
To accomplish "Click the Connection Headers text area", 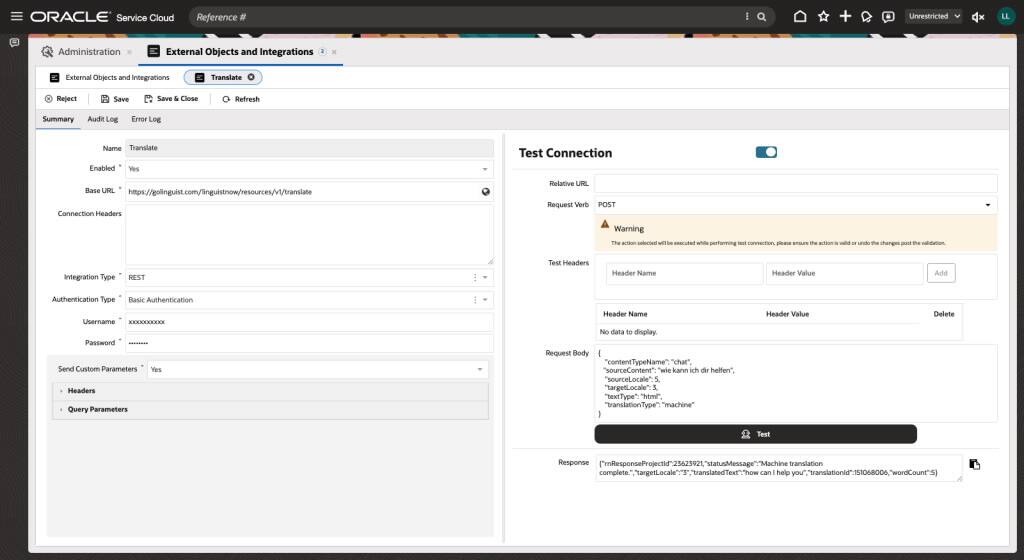I will click(x=309, y=235).
